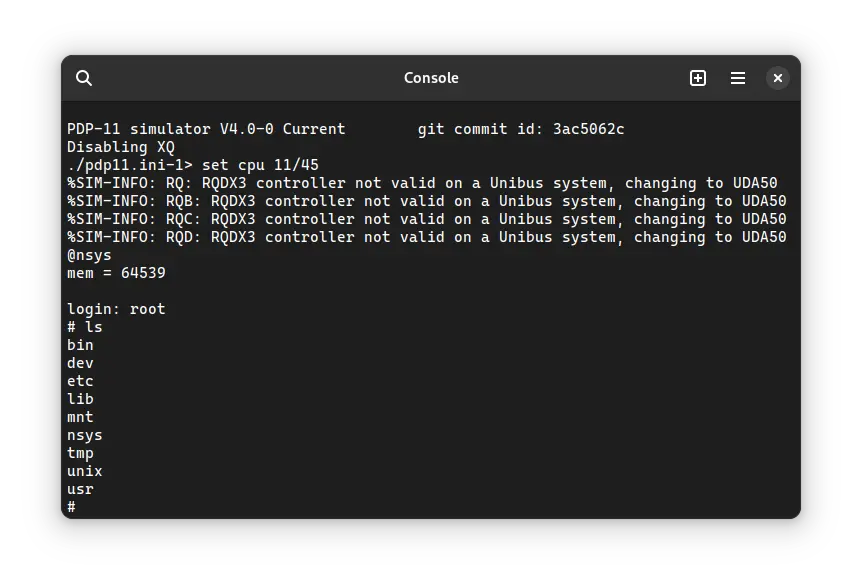Image resolution: width=862 pixels, height=586 pixels.
Task: Open Console's main menu options
Action: pyautogui.click(x=738, y=77)
